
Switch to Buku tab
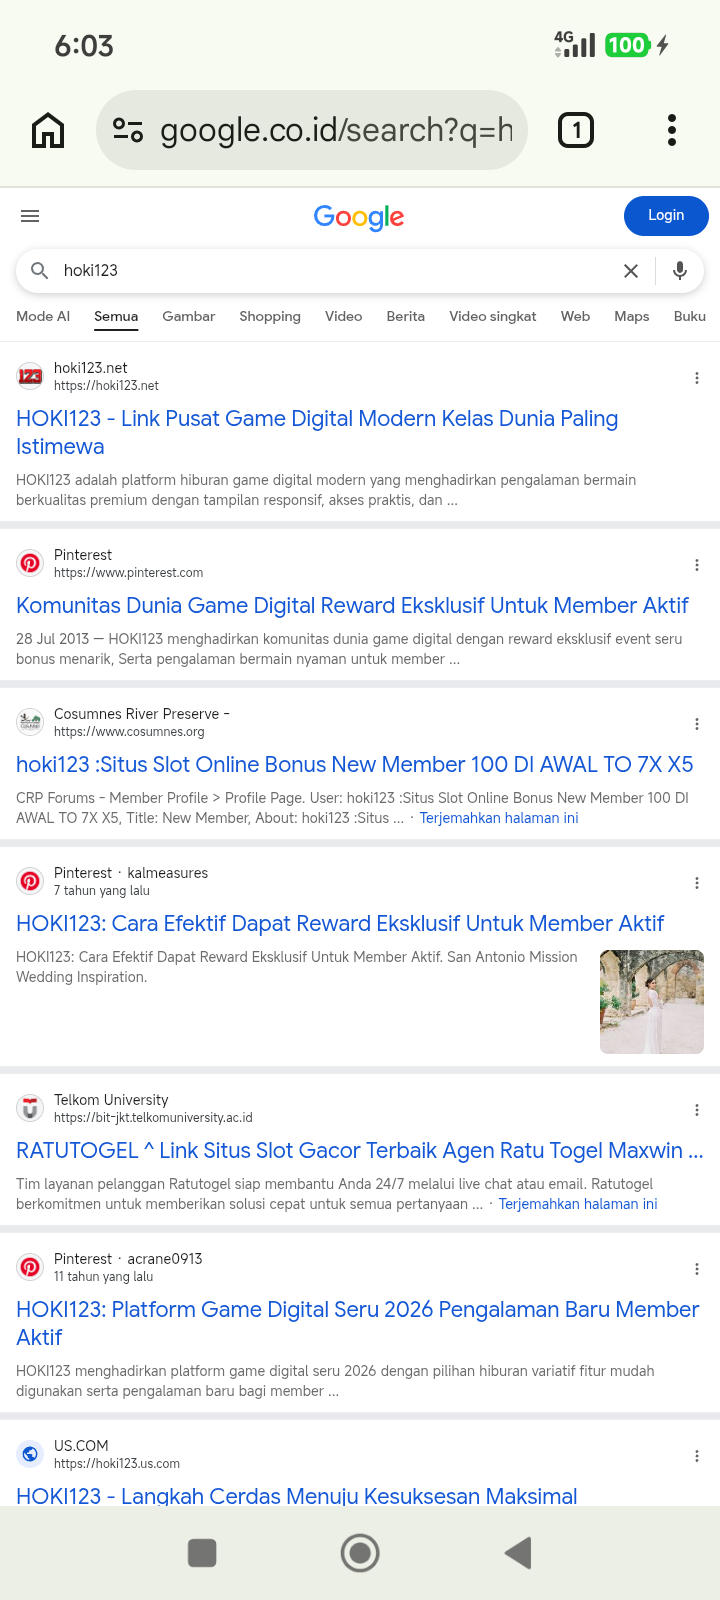click(690, 316)
